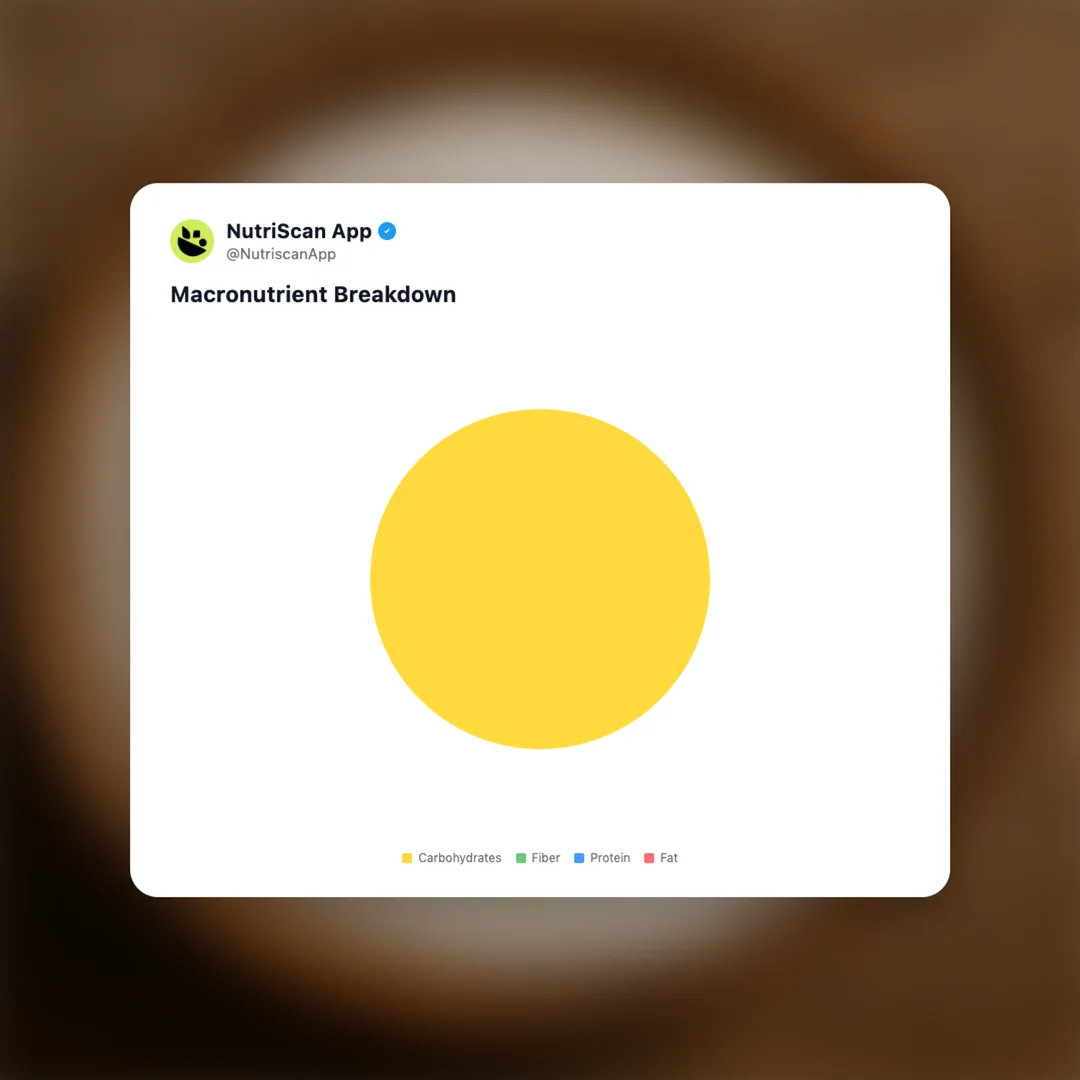Image resolution: width=1080 pixels, height=1080 pixels.
Task: Select the yellow Carbohydrates pie slice
Action: pos(540,579)
